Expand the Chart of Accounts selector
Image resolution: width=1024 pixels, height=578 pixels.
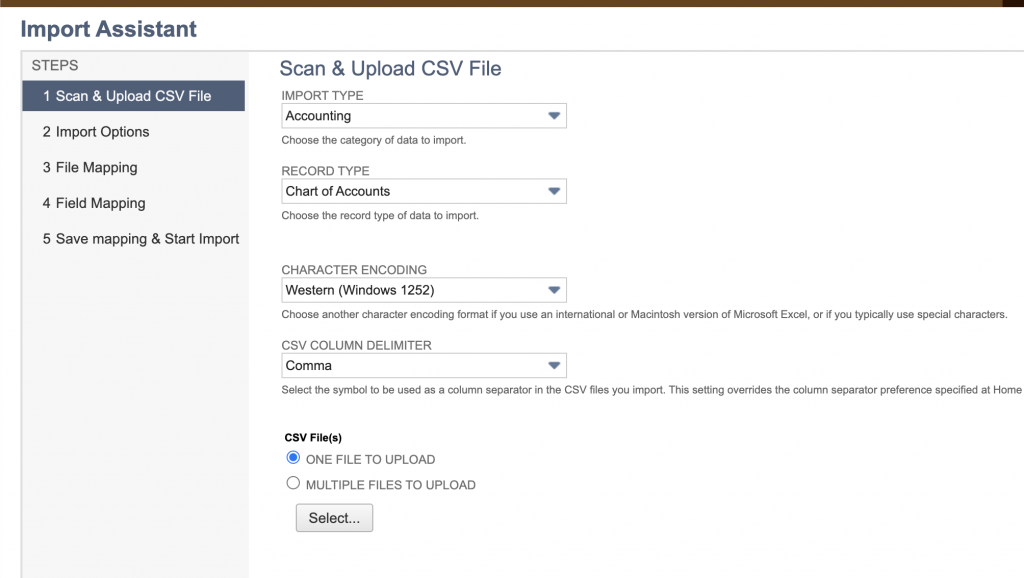(x=410, y=191)
